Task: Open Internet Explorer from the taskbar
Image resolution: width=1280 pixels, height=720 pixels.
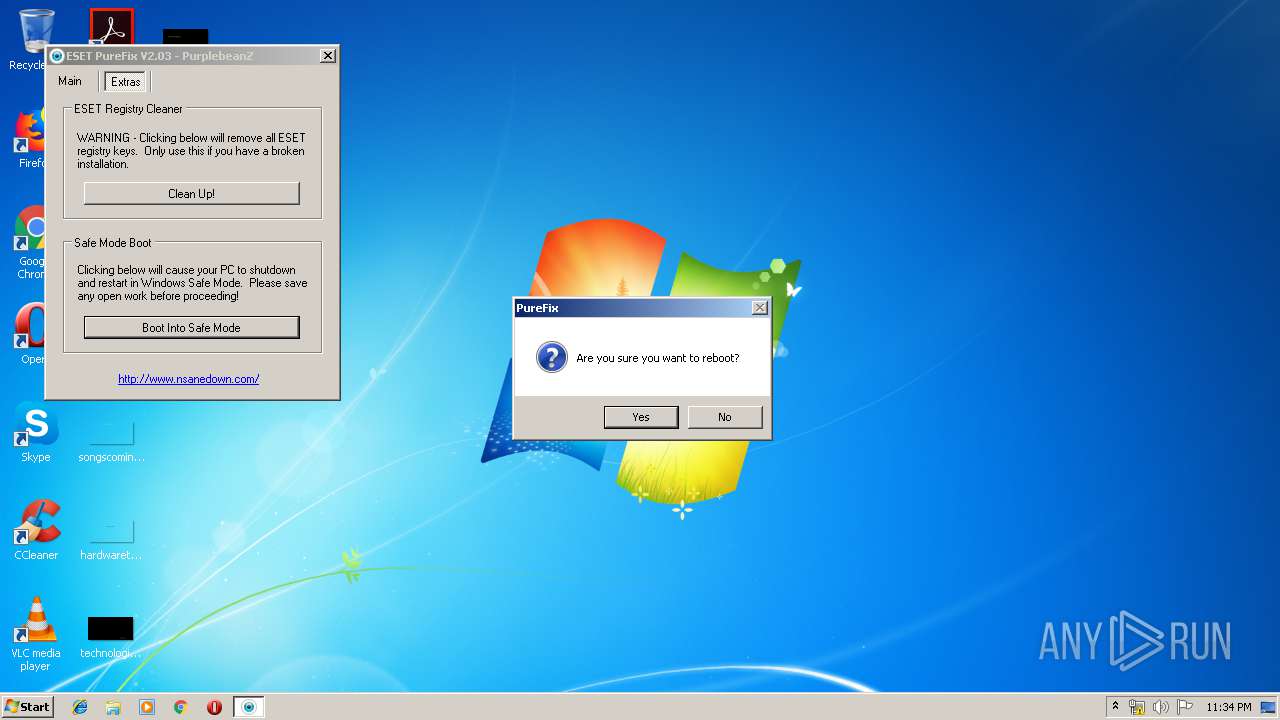Action: [80, 707]
